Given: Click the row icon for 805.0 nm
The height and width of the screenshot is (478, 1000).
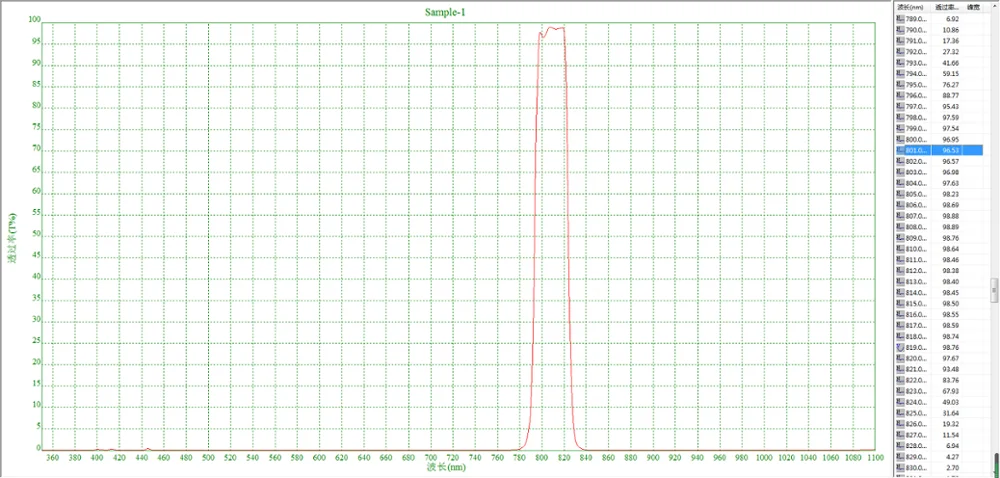Looking at the screenshot, I should [x=901, y=194].
